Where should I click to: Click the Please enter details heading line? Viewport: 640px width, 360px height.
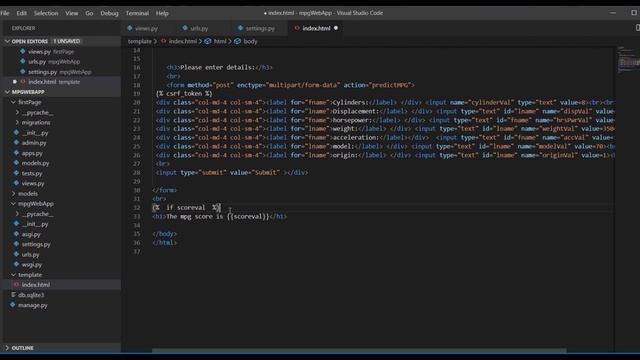[x=219, y=67]
